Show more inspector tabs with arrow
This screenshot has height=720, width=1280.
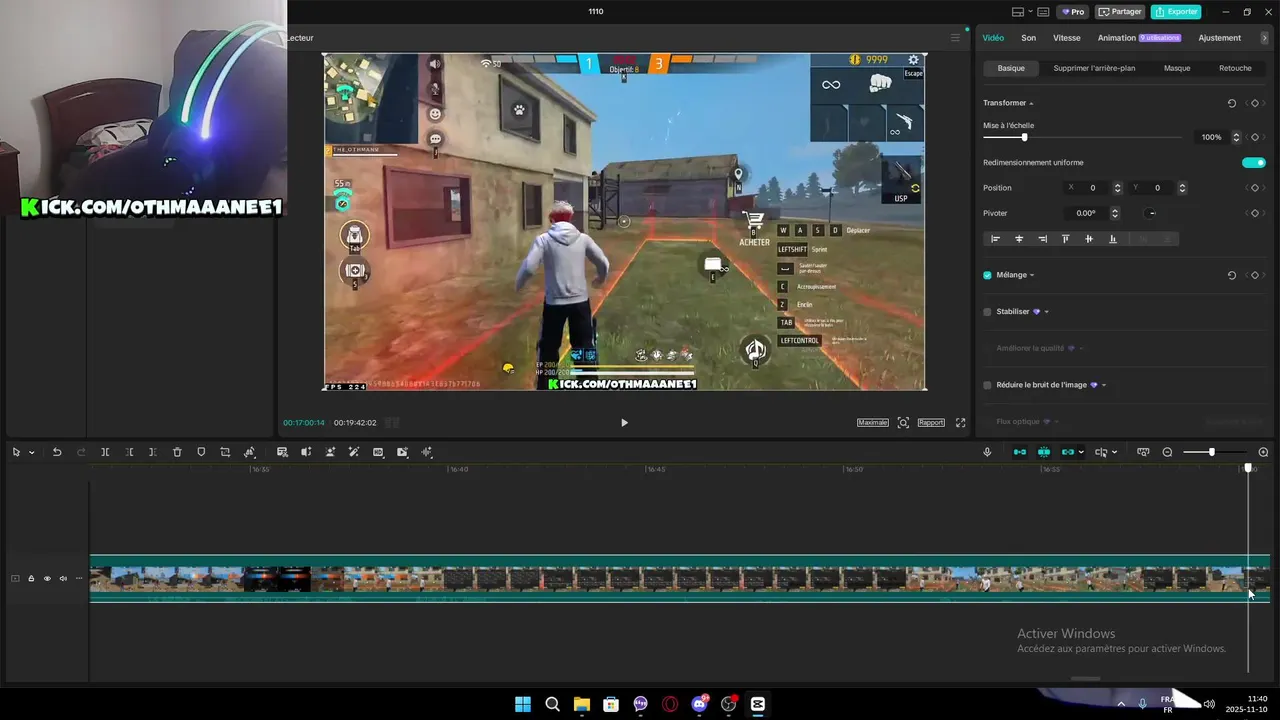tap(1265, 38)
